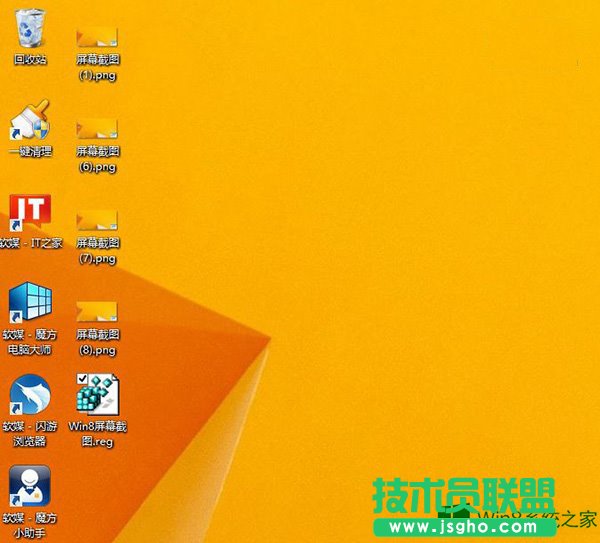The image size is (600, 543).
Task: Click the 回收站 text label
Action: 30,59
